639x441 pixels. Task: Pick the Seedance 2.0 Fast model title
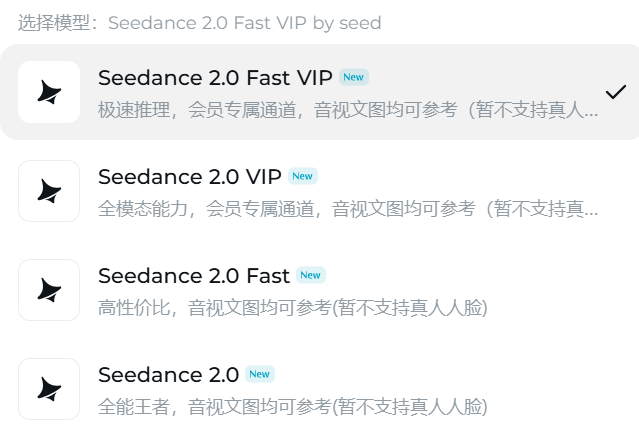coord(194,275)
